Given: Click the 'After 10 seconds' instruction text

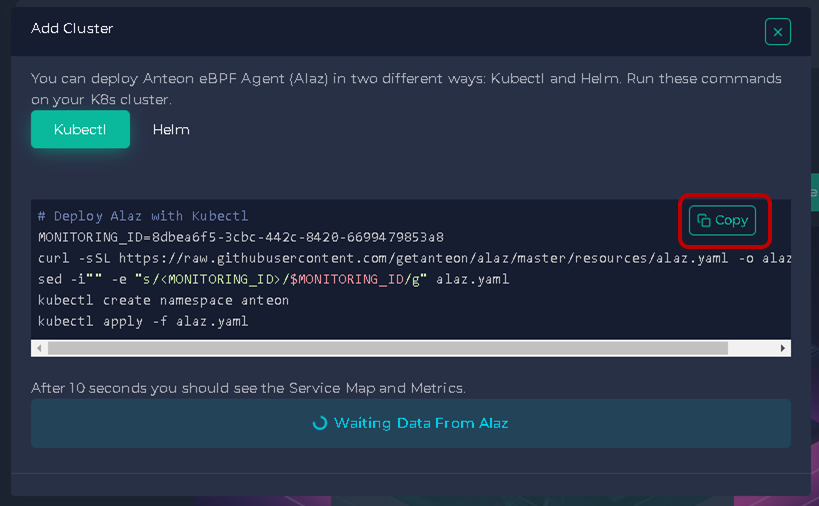Looking at the screenshot, I should pos(248,388).
